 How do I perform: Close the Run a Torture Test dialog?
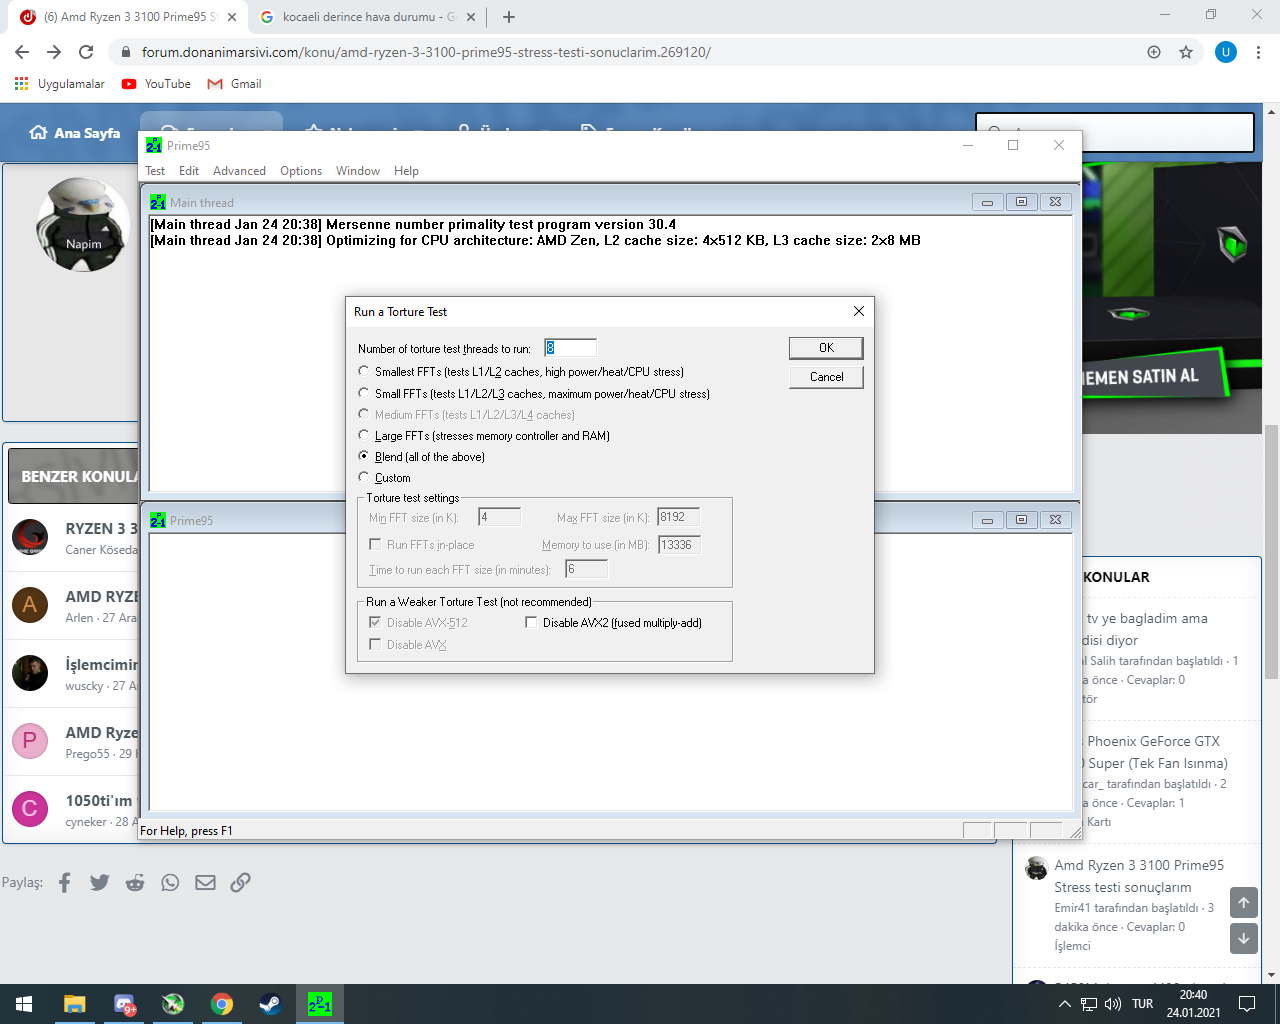coord(858,311)
